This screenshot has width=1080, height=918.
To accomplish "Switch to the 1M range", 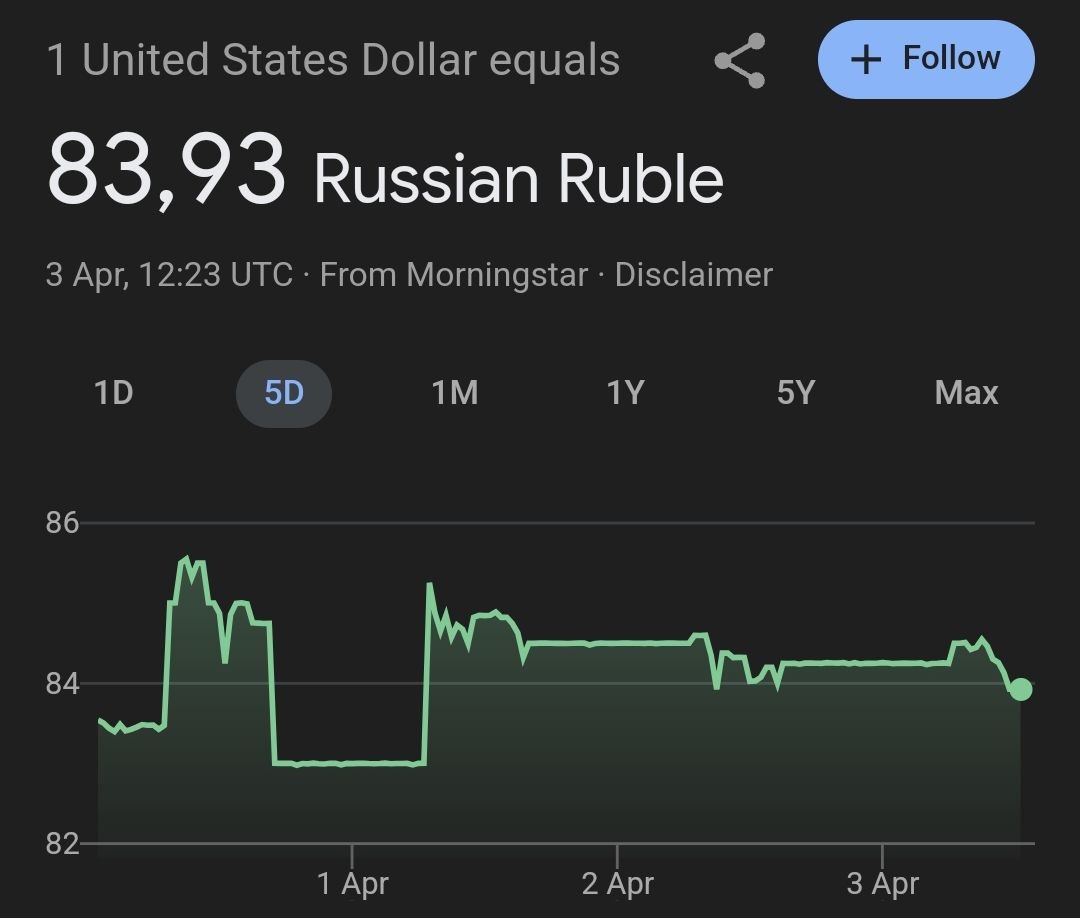I will pos(454,393).
